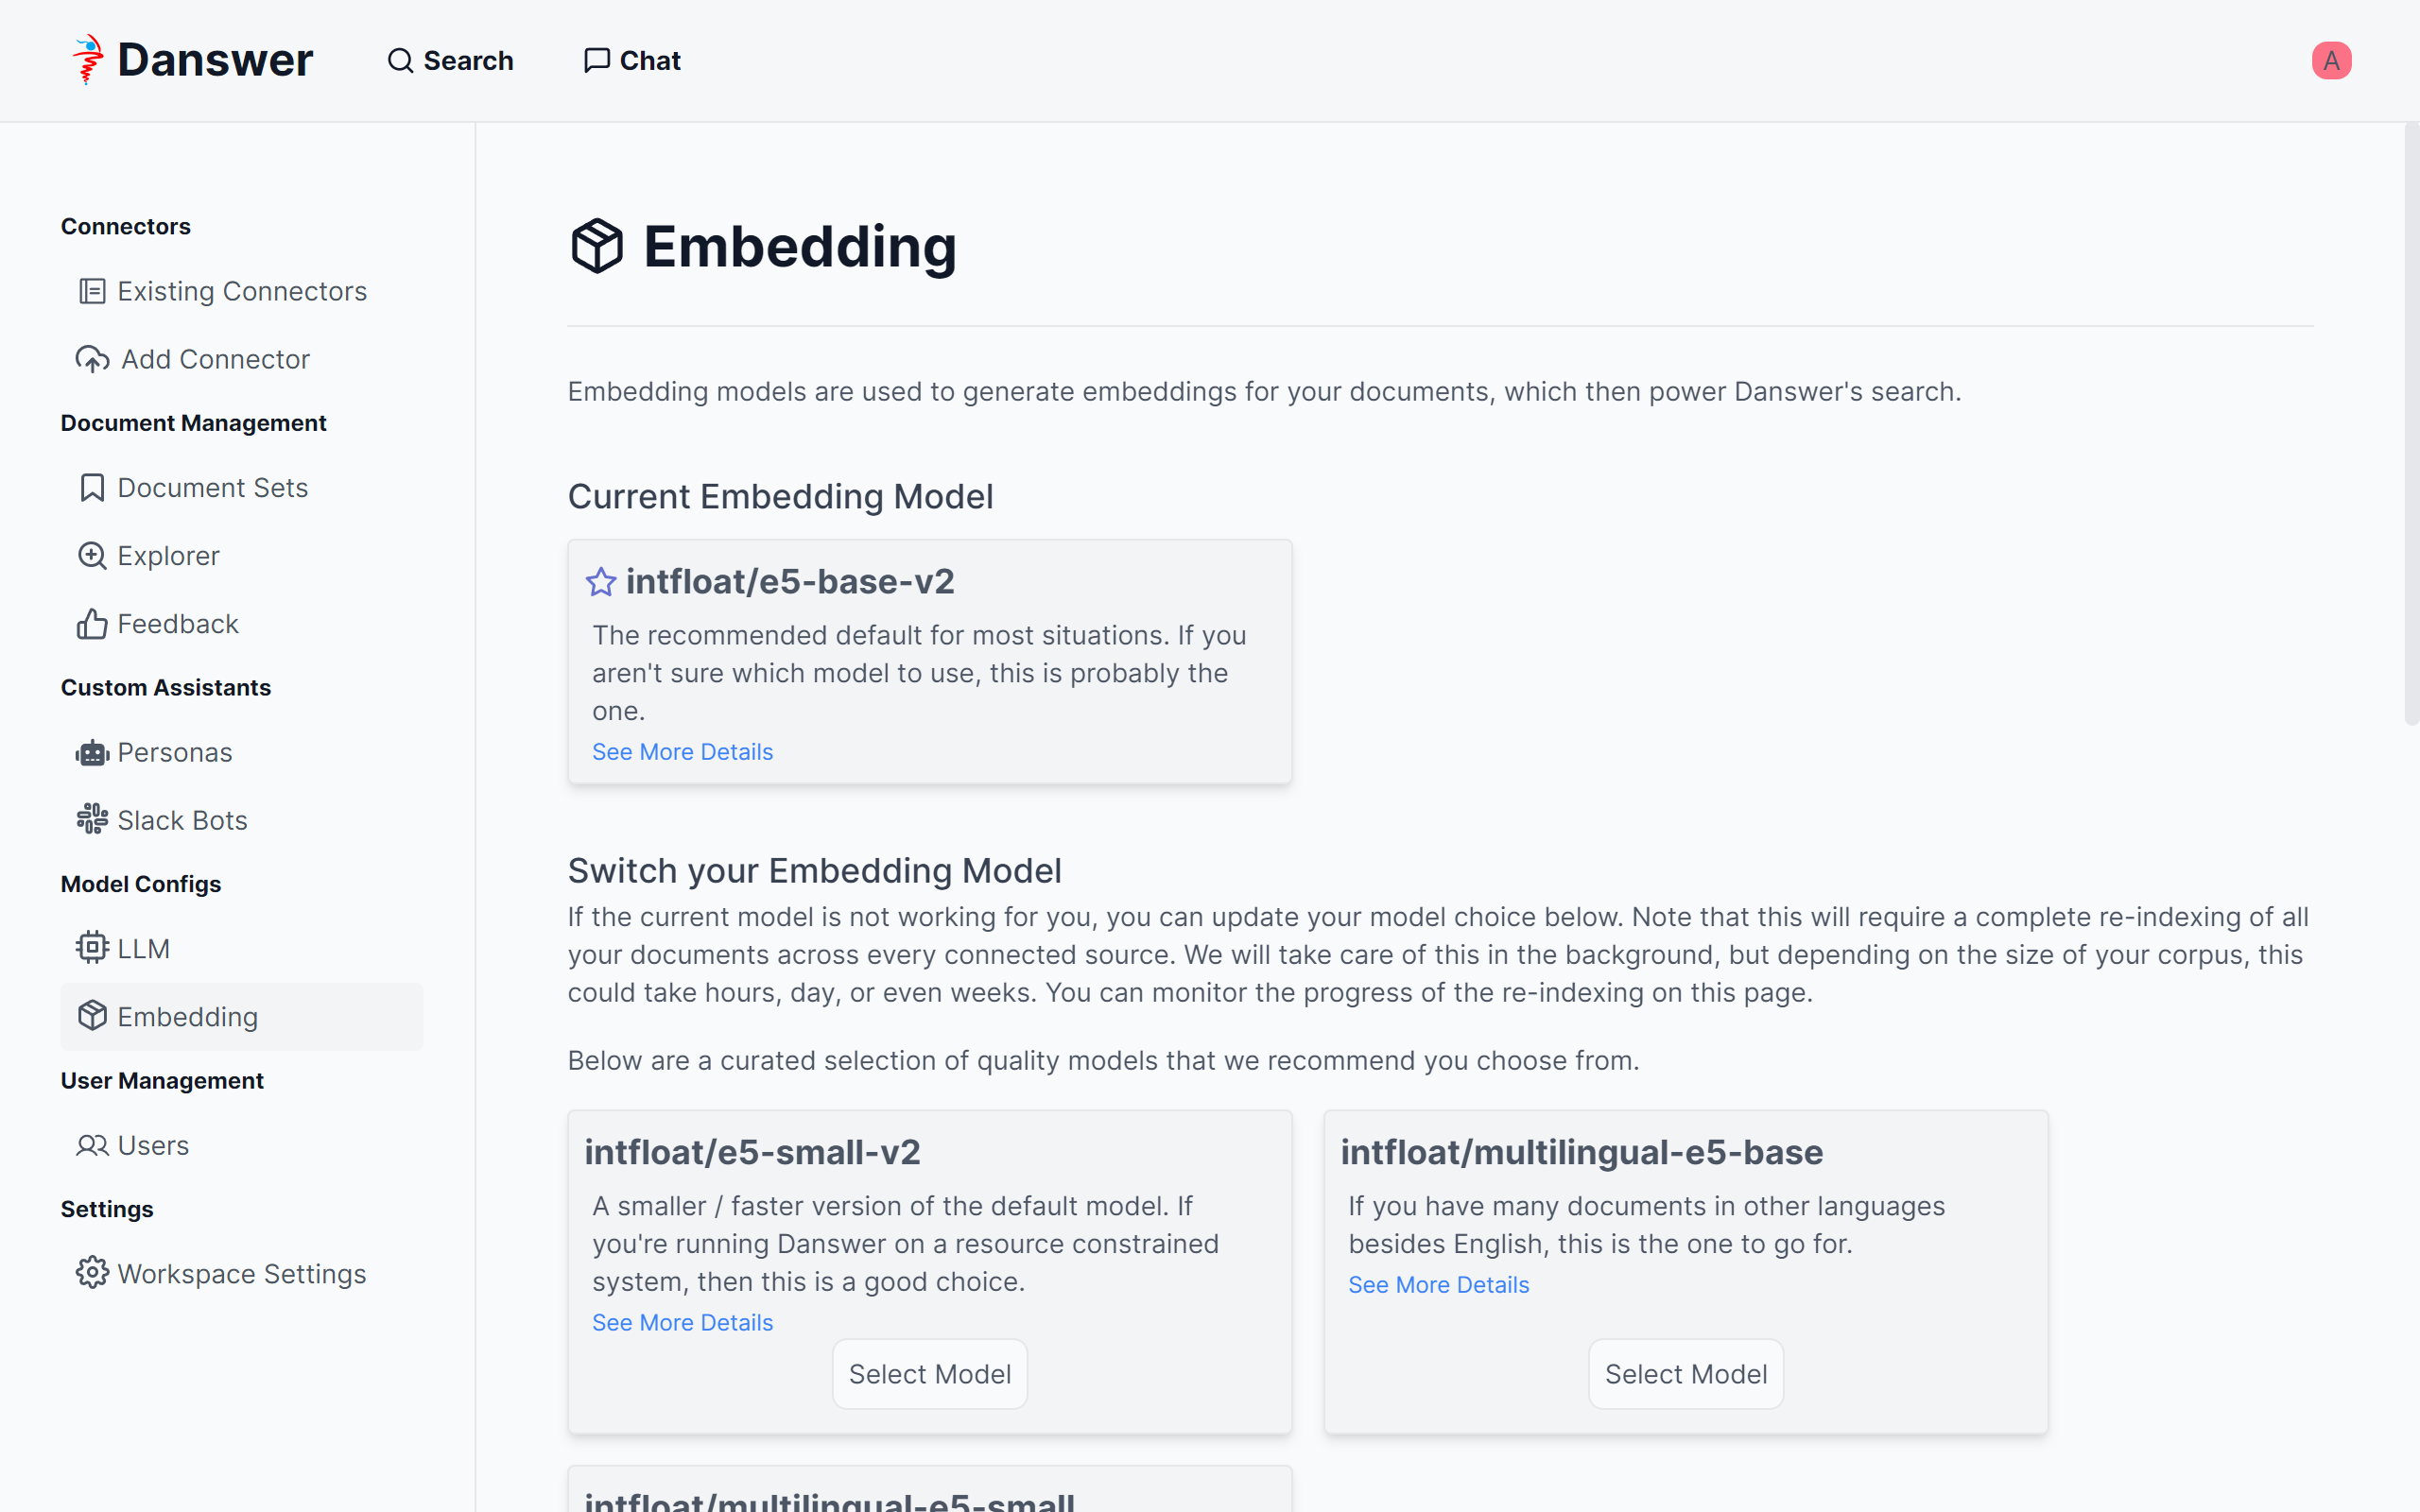Viewport: 2420px width, 1512px height.
Task: Go to Embedding in the sidebar
Action: point(187,1017)
